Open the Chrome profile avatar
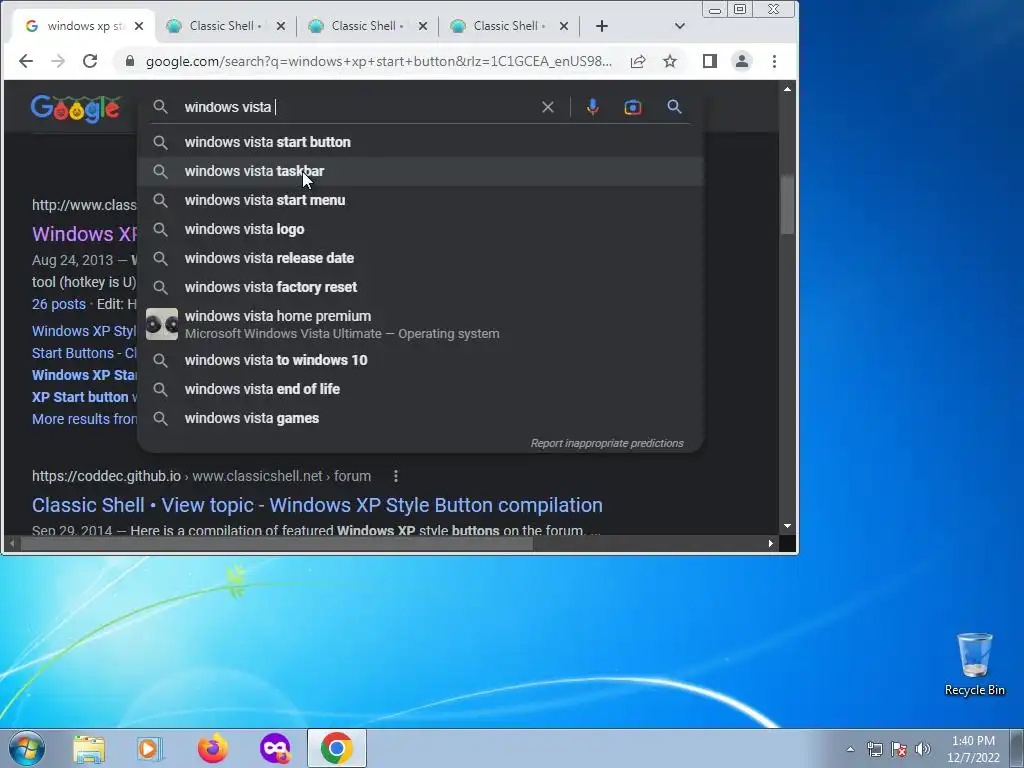1024x768 pixels. 742,61
